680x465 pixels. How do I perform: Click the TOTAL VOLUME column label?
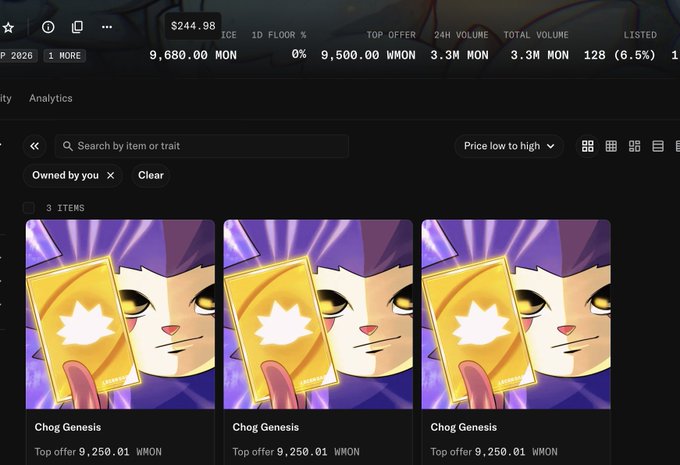coord(536,35)
